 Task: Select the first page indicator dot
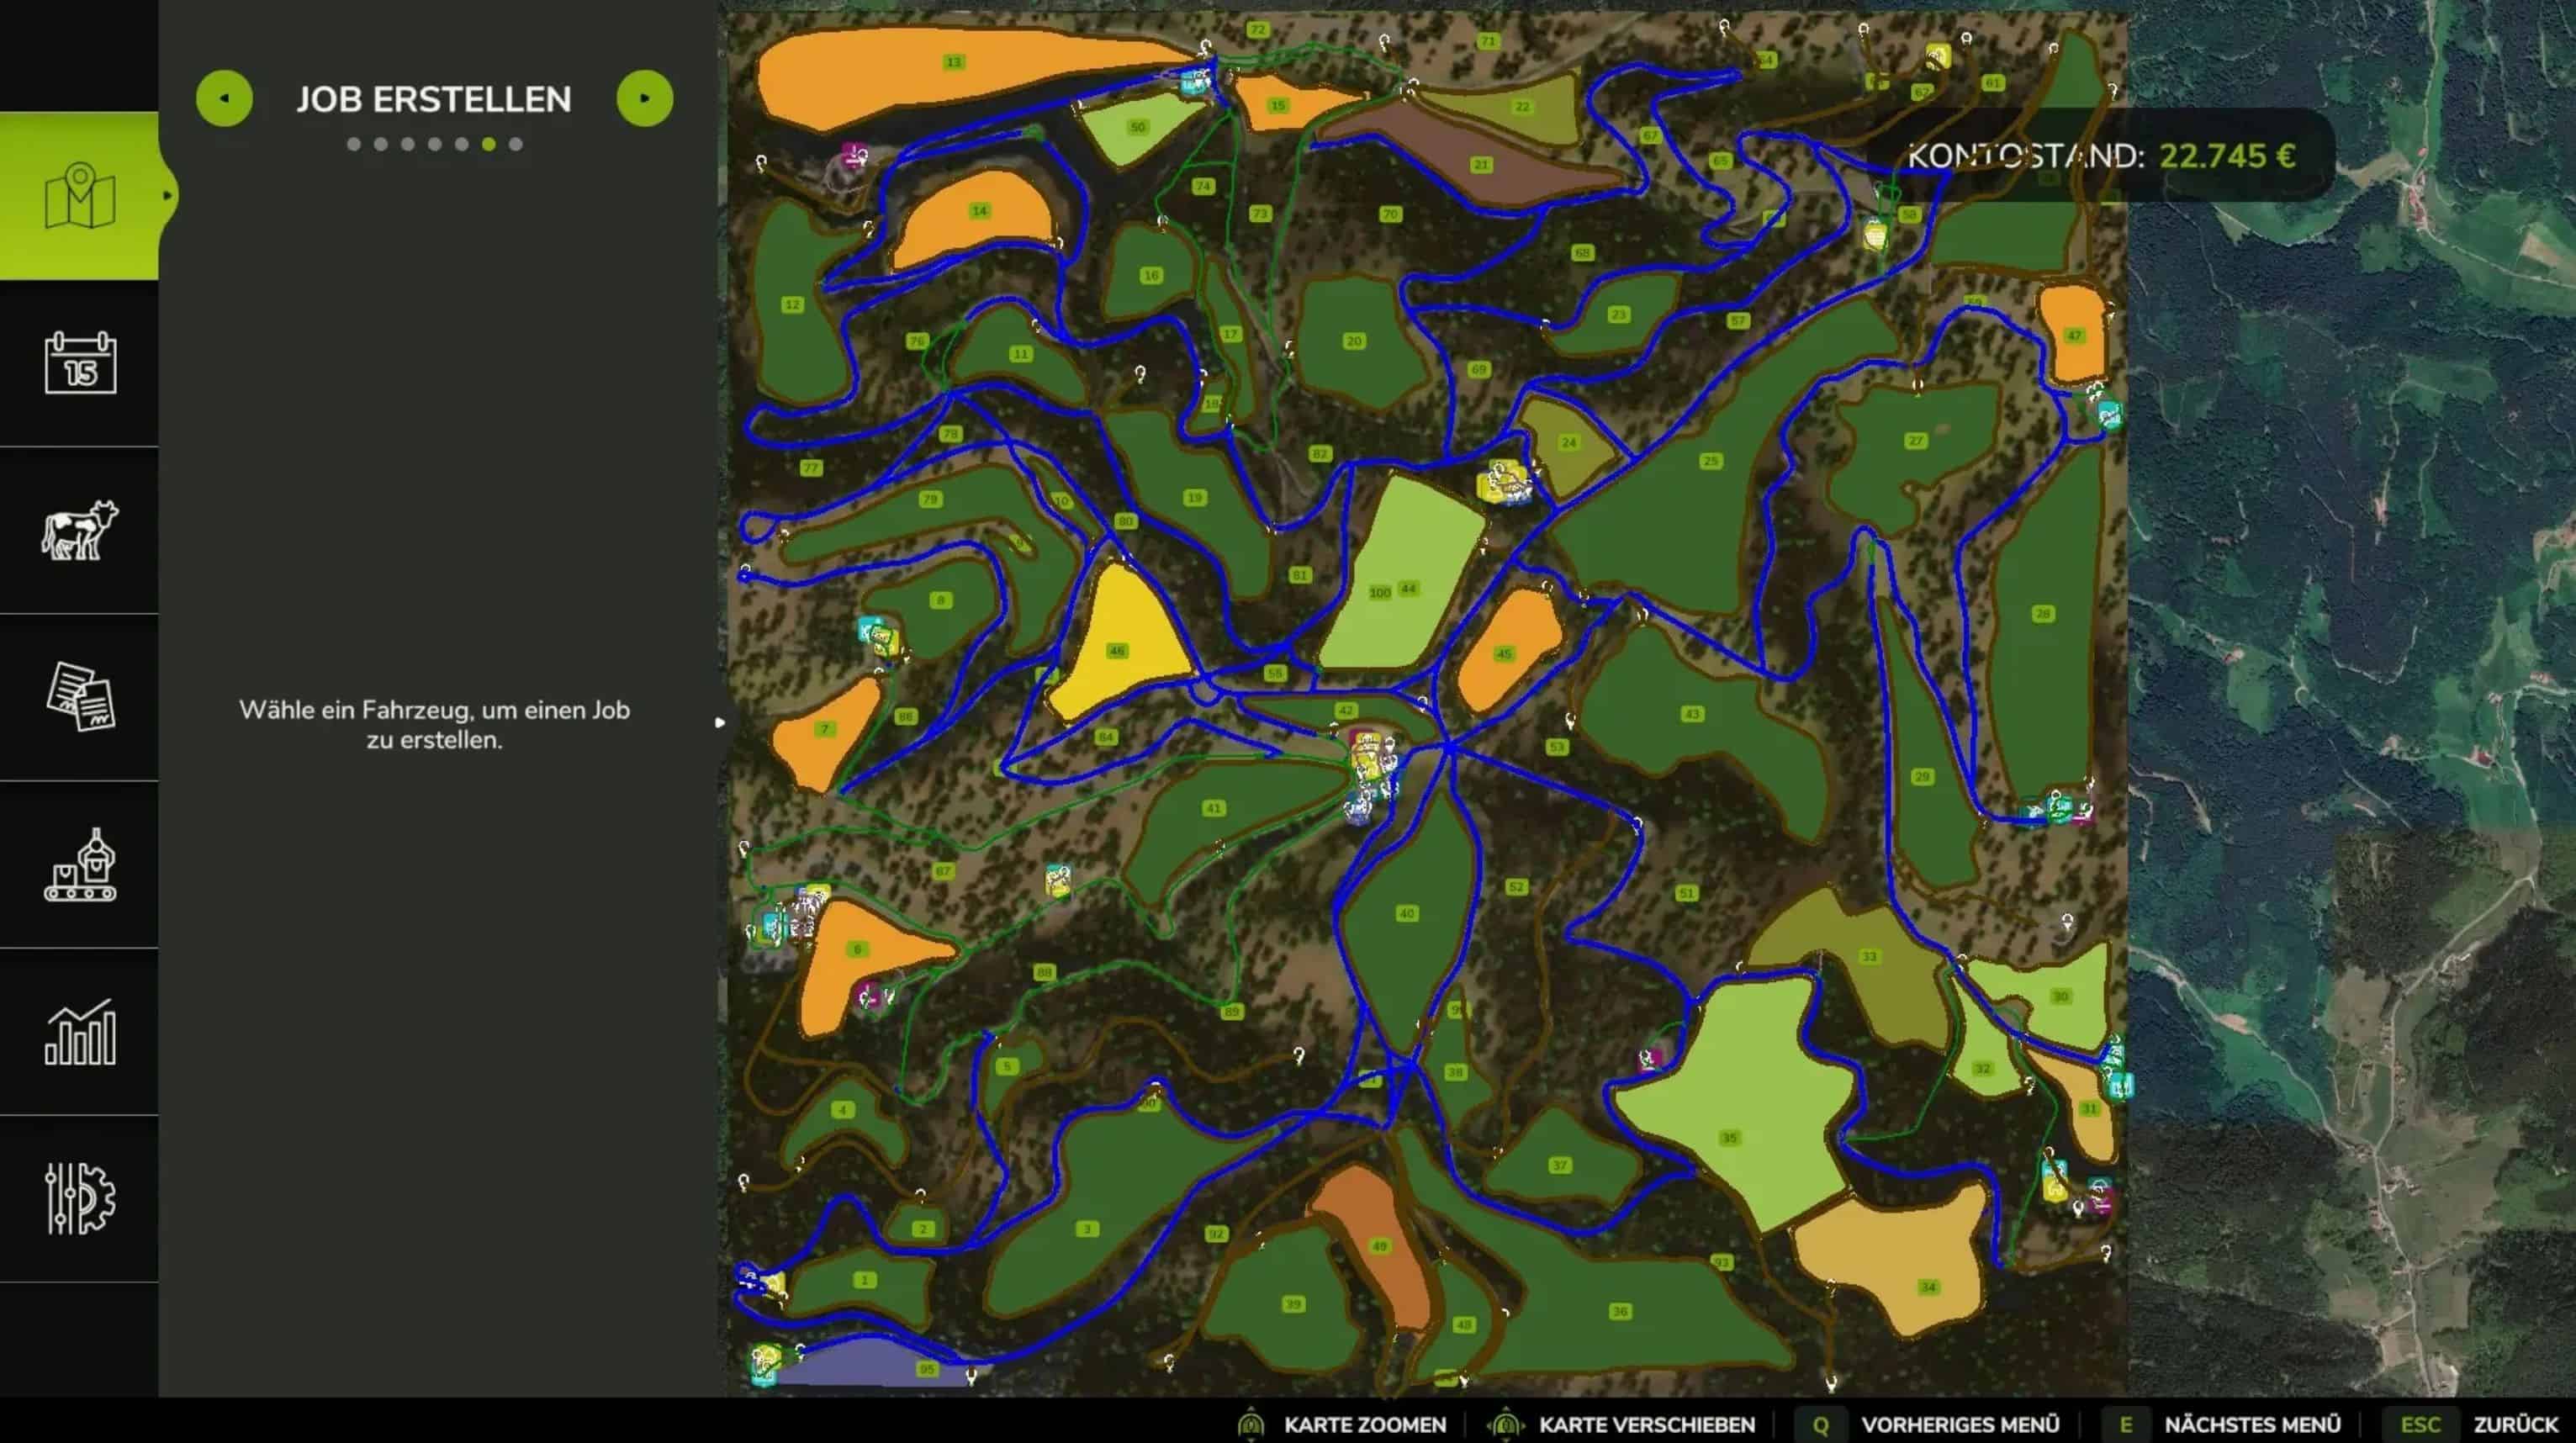[354, 144]
